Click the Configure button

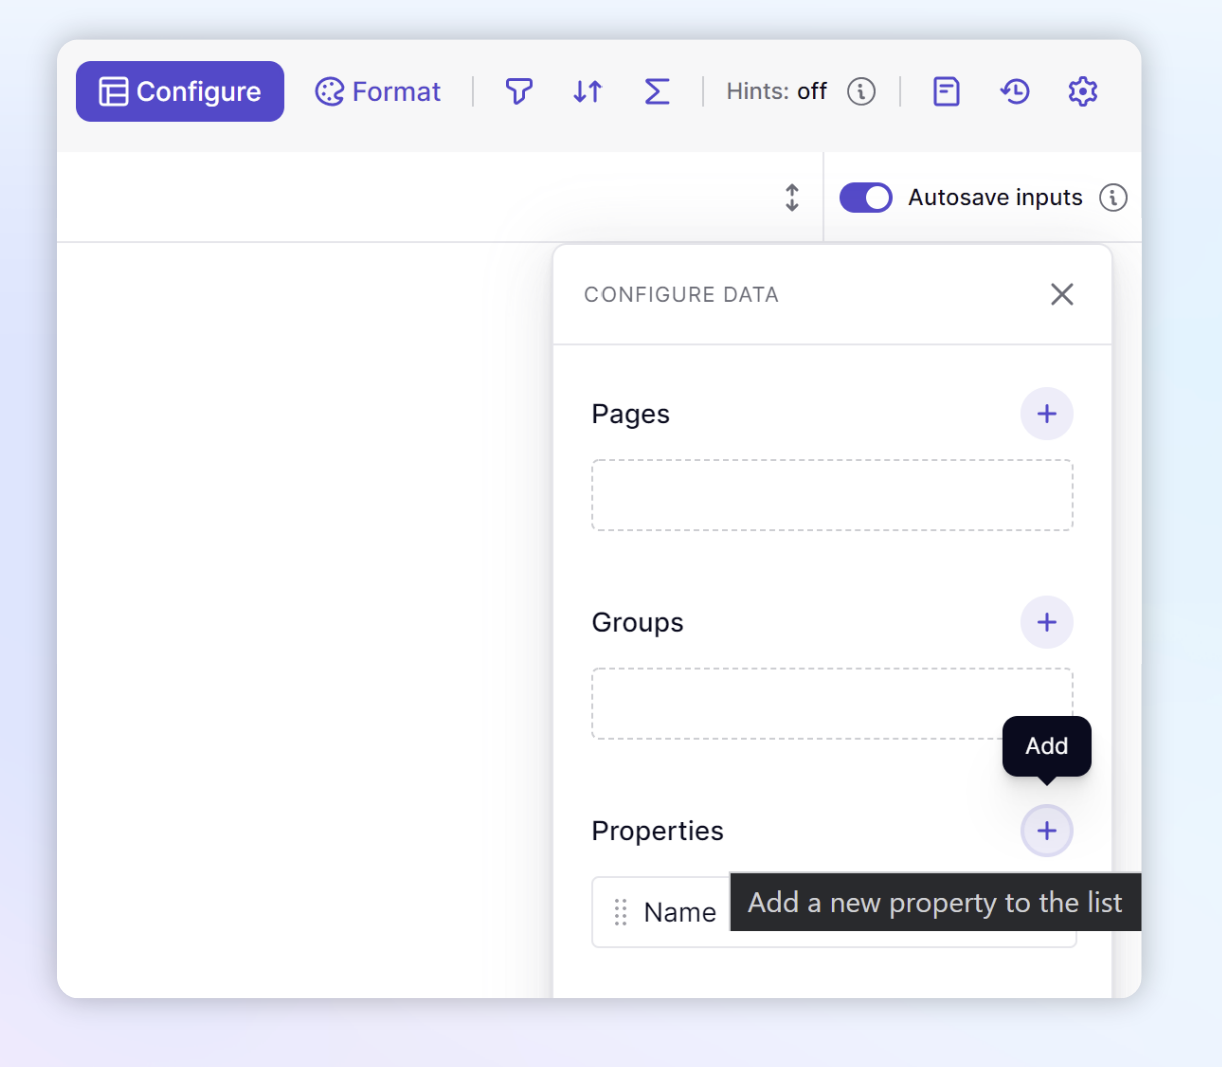tap(180, 91)
